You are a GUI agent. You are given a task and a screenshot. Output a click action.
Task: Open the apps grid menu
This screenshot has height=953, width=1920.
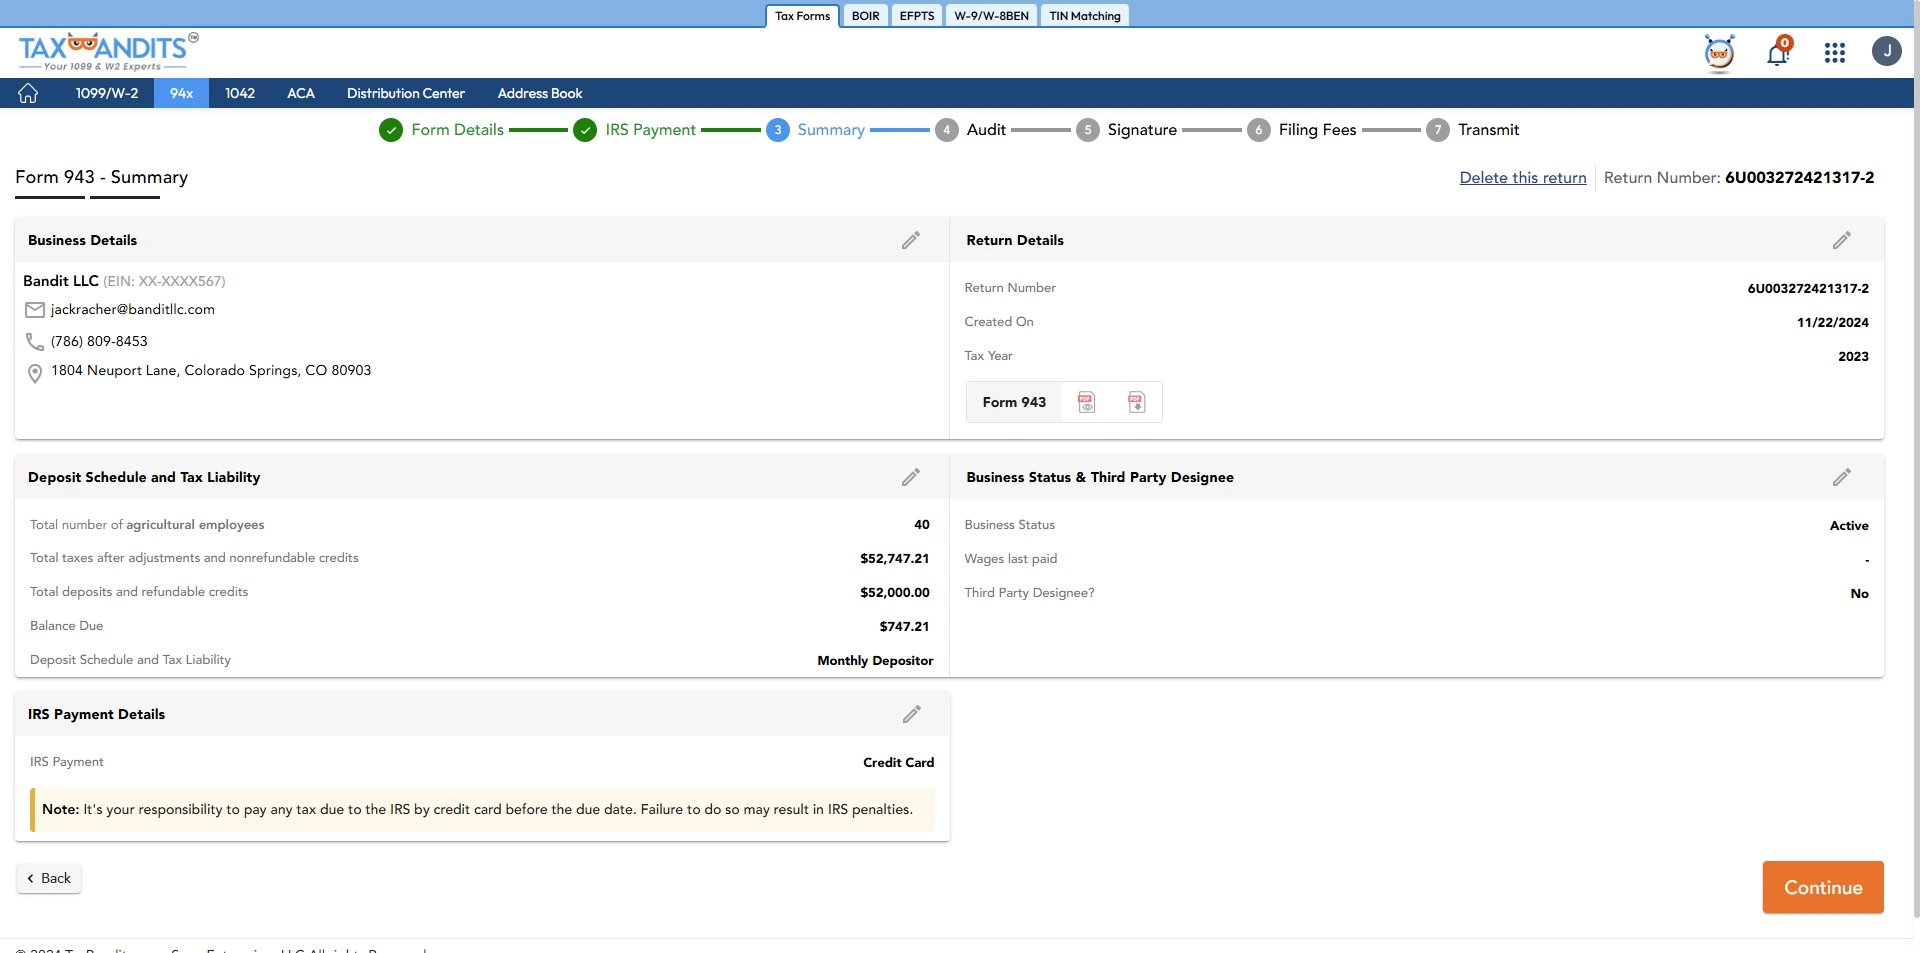[1835, 52]
